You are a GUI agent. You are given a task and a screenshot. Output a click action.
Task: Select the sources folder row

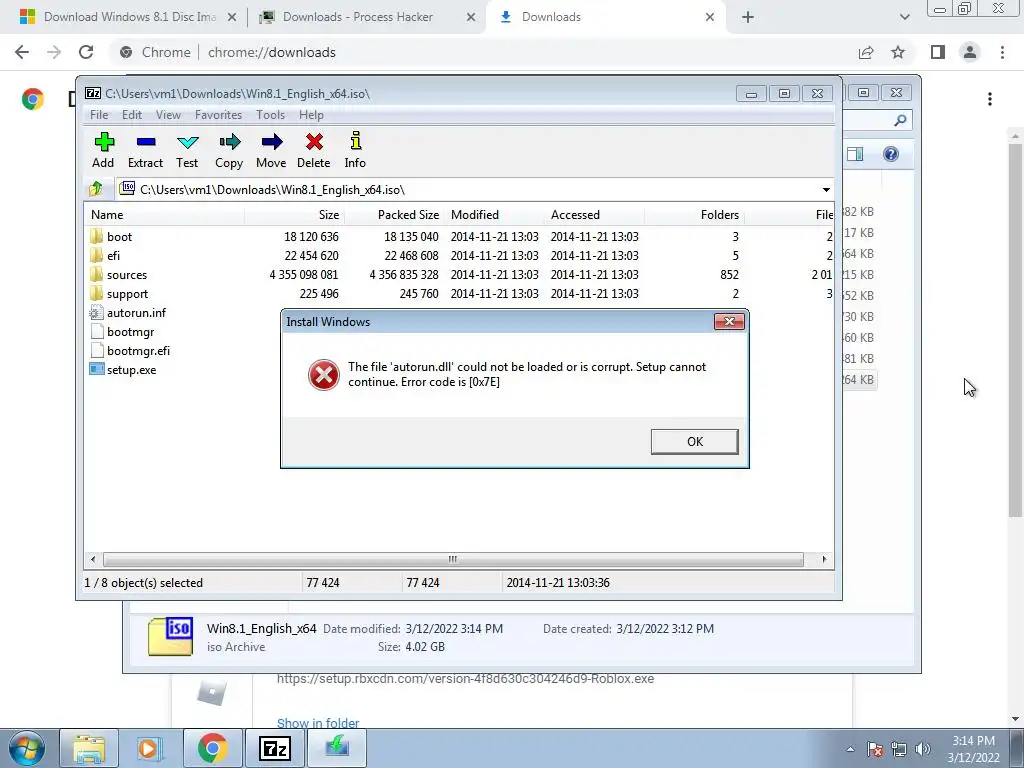[x=460, y=275]
